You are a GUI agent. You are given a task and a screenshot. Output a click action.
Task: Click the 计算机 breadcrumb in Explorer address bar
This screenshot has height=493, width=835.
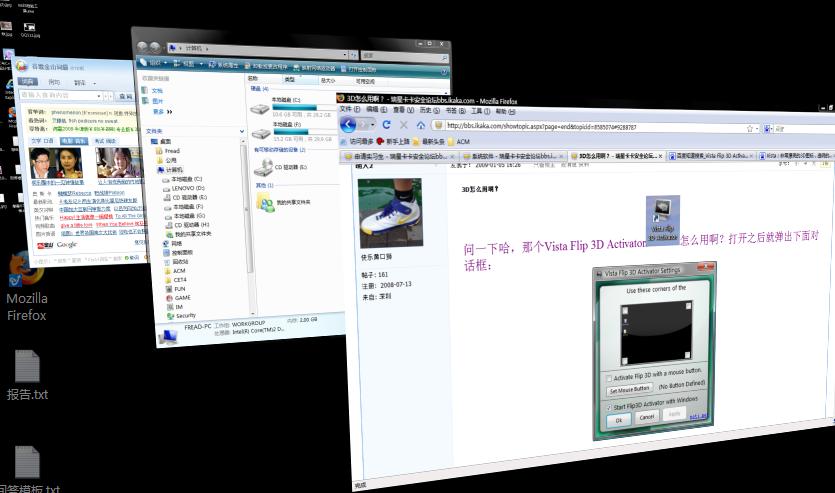(x=193, y=48)
